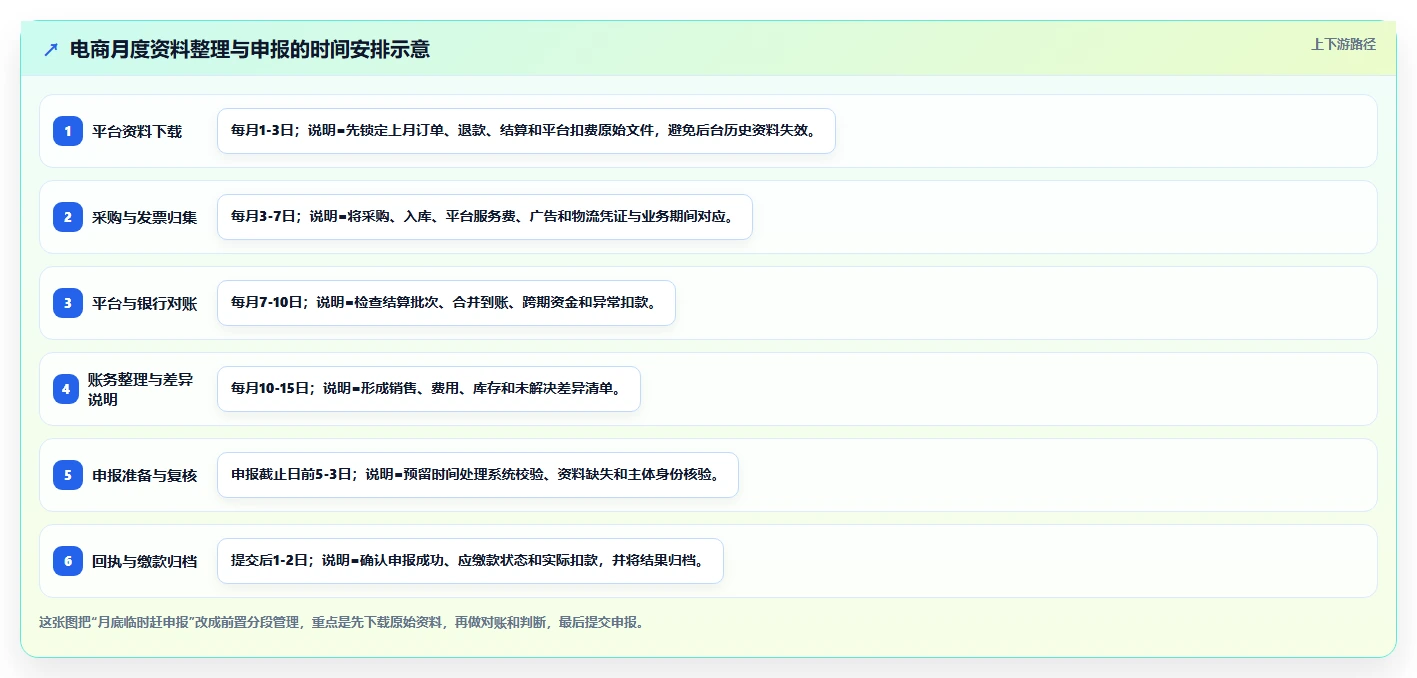Select the 申报准备与复核 step label
This screenshot has height=678, width=1417.
tap(145, 475)
